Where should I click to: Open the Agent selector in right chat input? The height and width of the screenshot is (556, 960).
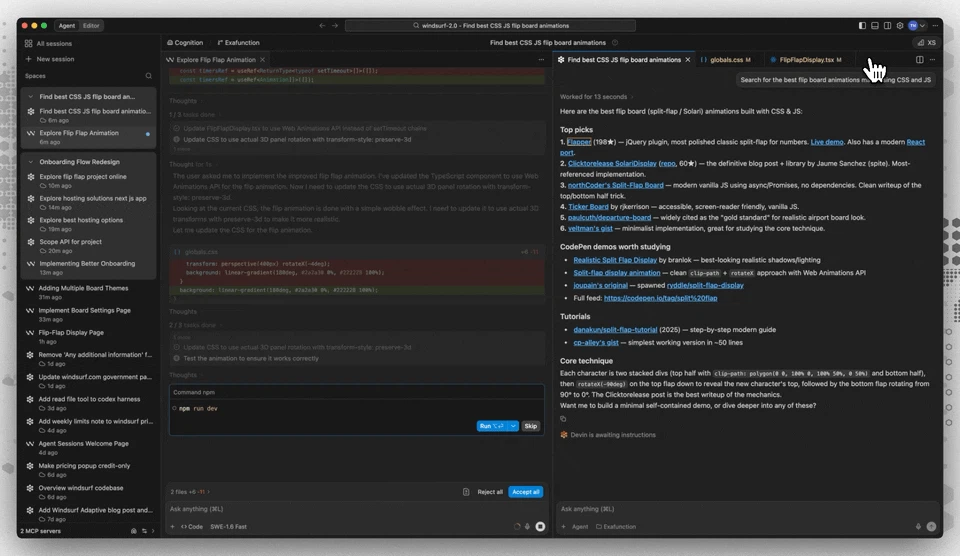579,527
